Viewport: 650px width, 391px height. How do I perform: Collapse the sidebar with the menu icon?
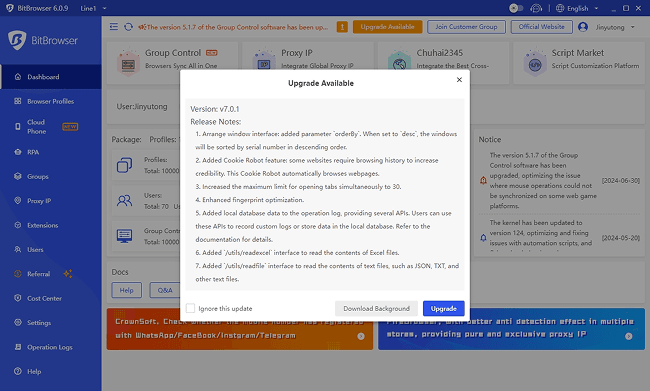click(x=114, y=27)
